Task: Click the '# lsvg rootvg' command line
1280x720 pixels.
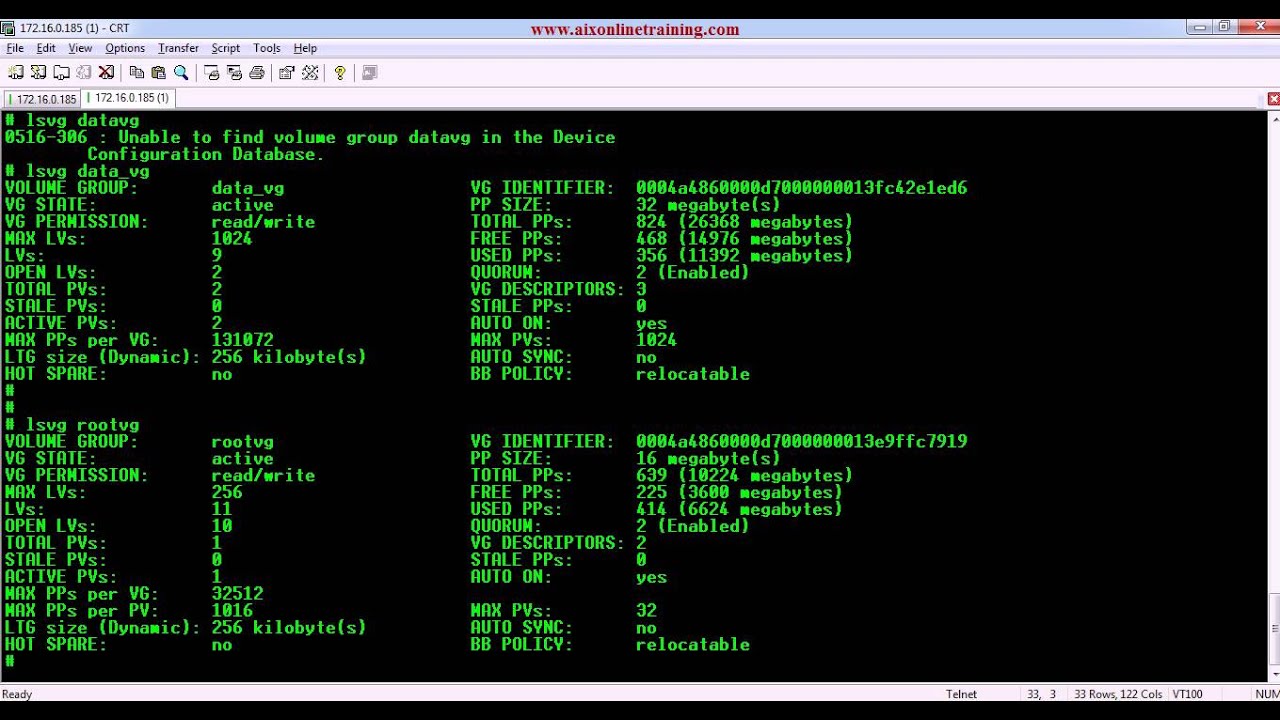Action: (72, 425)
